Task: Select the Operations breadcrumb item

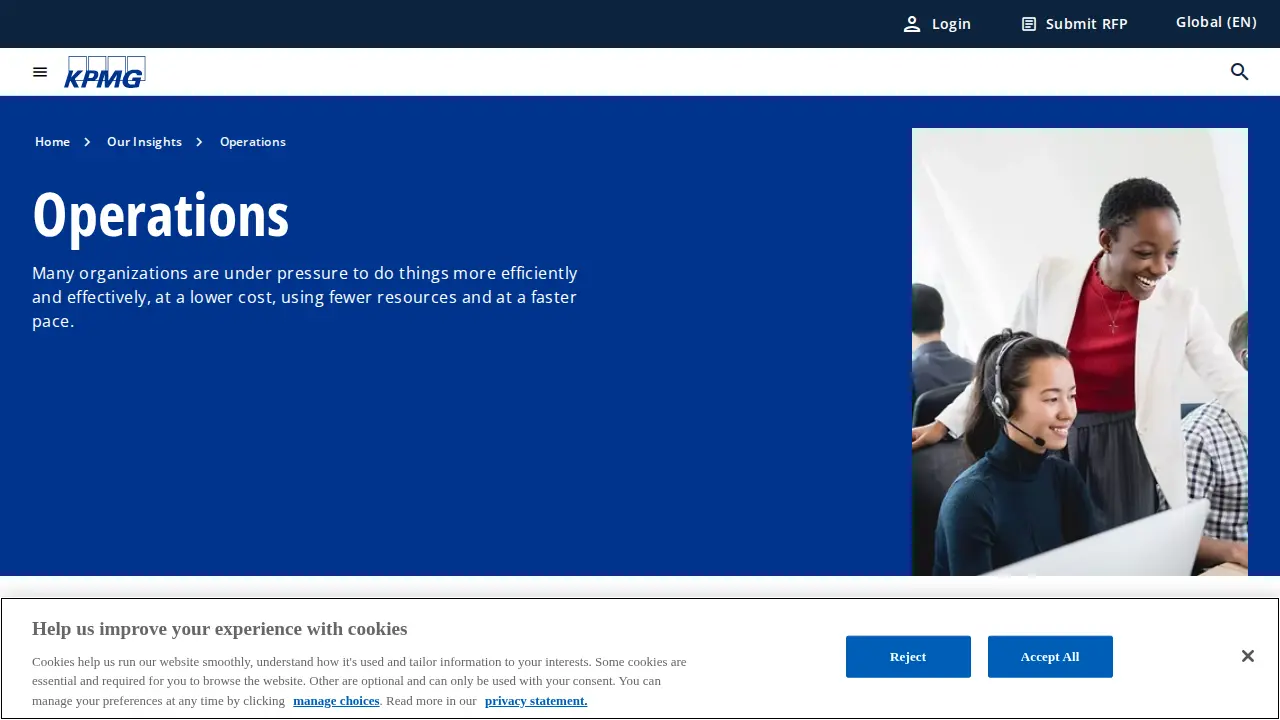Action: (253, 142)
